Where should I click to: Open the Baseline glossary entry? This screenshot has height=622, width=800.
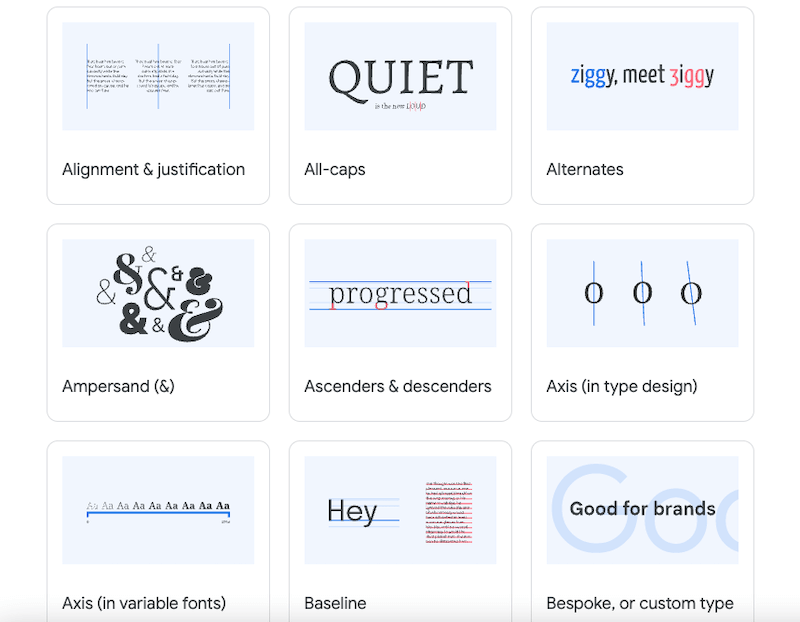[x=335, y=603]
